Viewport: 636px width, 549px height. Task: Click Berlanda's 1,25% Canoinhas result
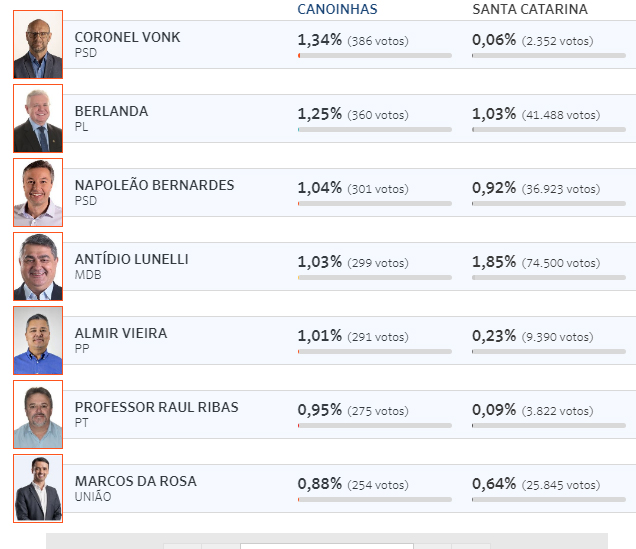pyautogui.click(x=320, y=114)
